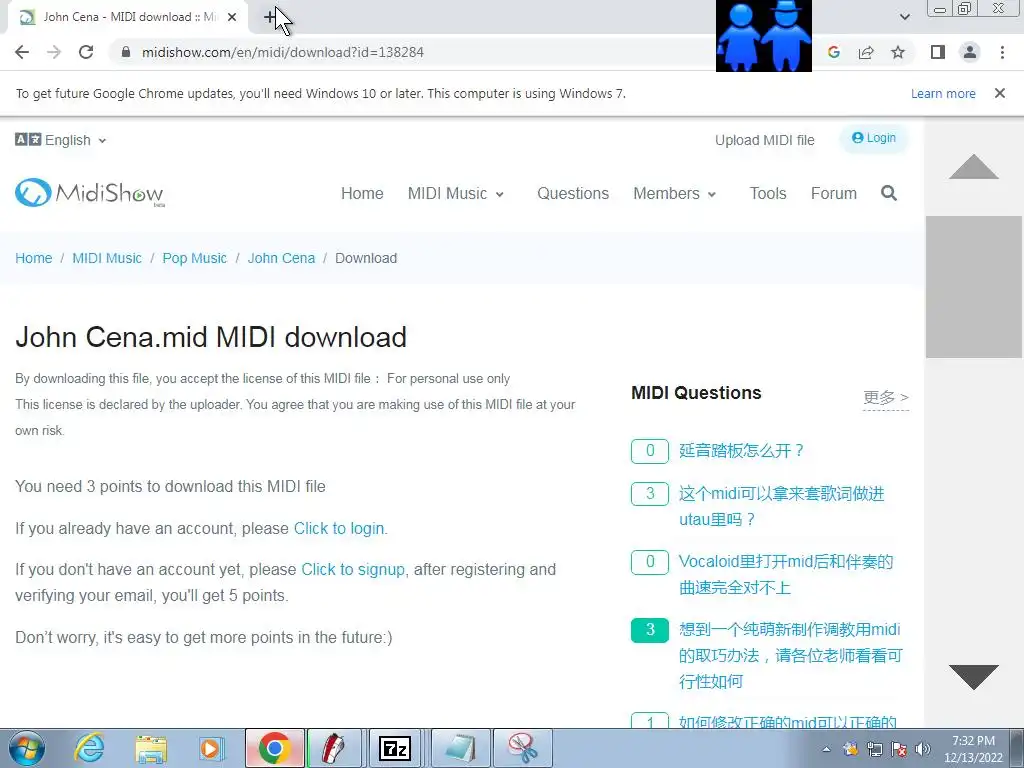Click the green 3 answers badge
Screen dimensions: 1024x768
[x=650, y=630]
